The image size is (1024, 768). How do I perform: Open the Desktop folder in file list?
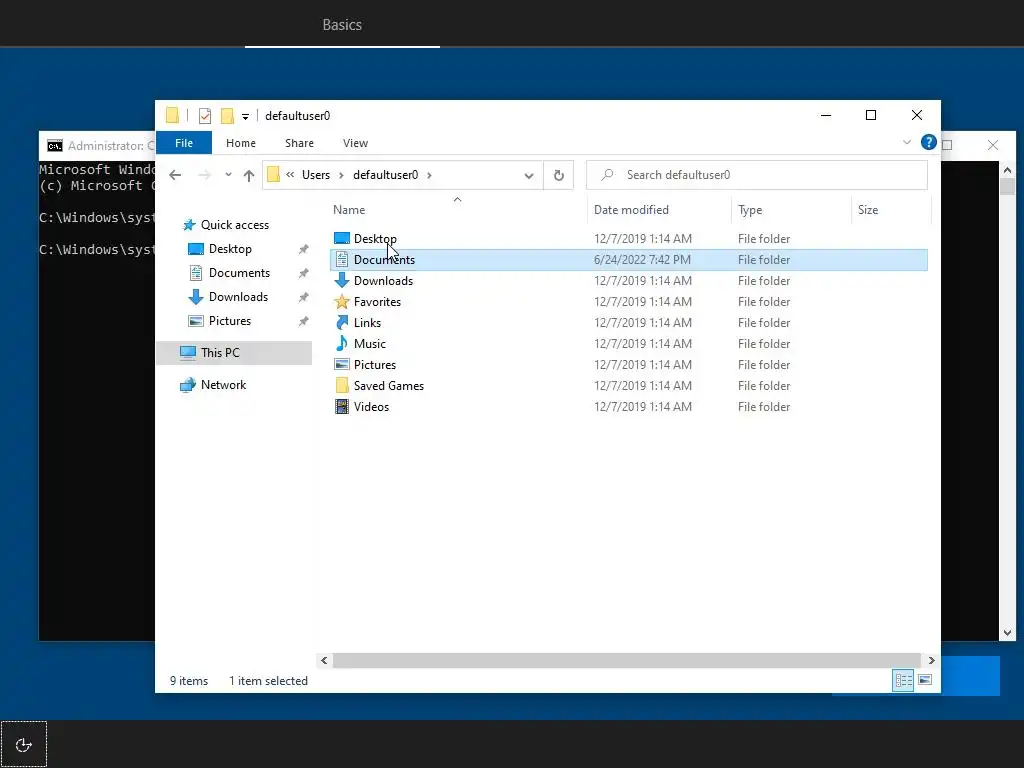pyautogui.click(x=375, y=238)
